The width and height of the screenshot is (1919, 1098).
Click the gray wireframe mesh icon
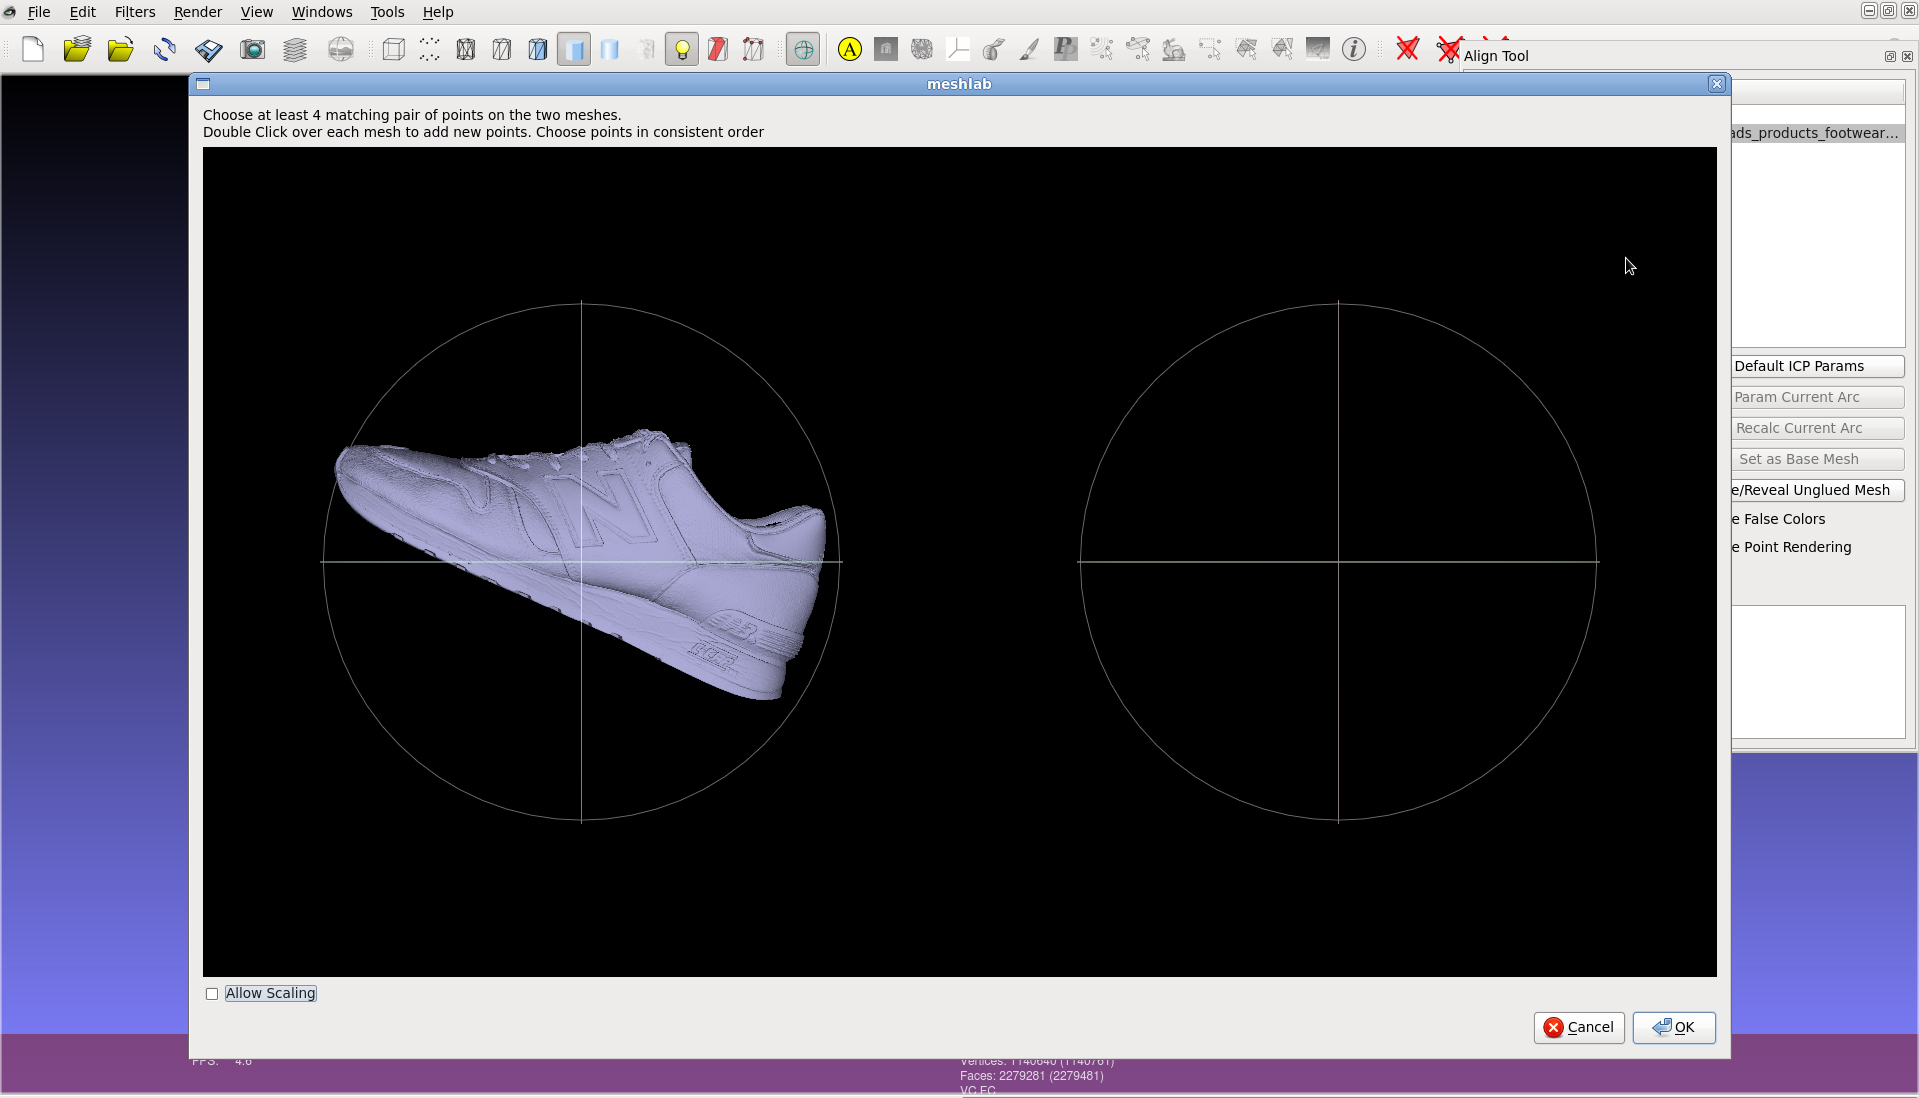[922, 49]
